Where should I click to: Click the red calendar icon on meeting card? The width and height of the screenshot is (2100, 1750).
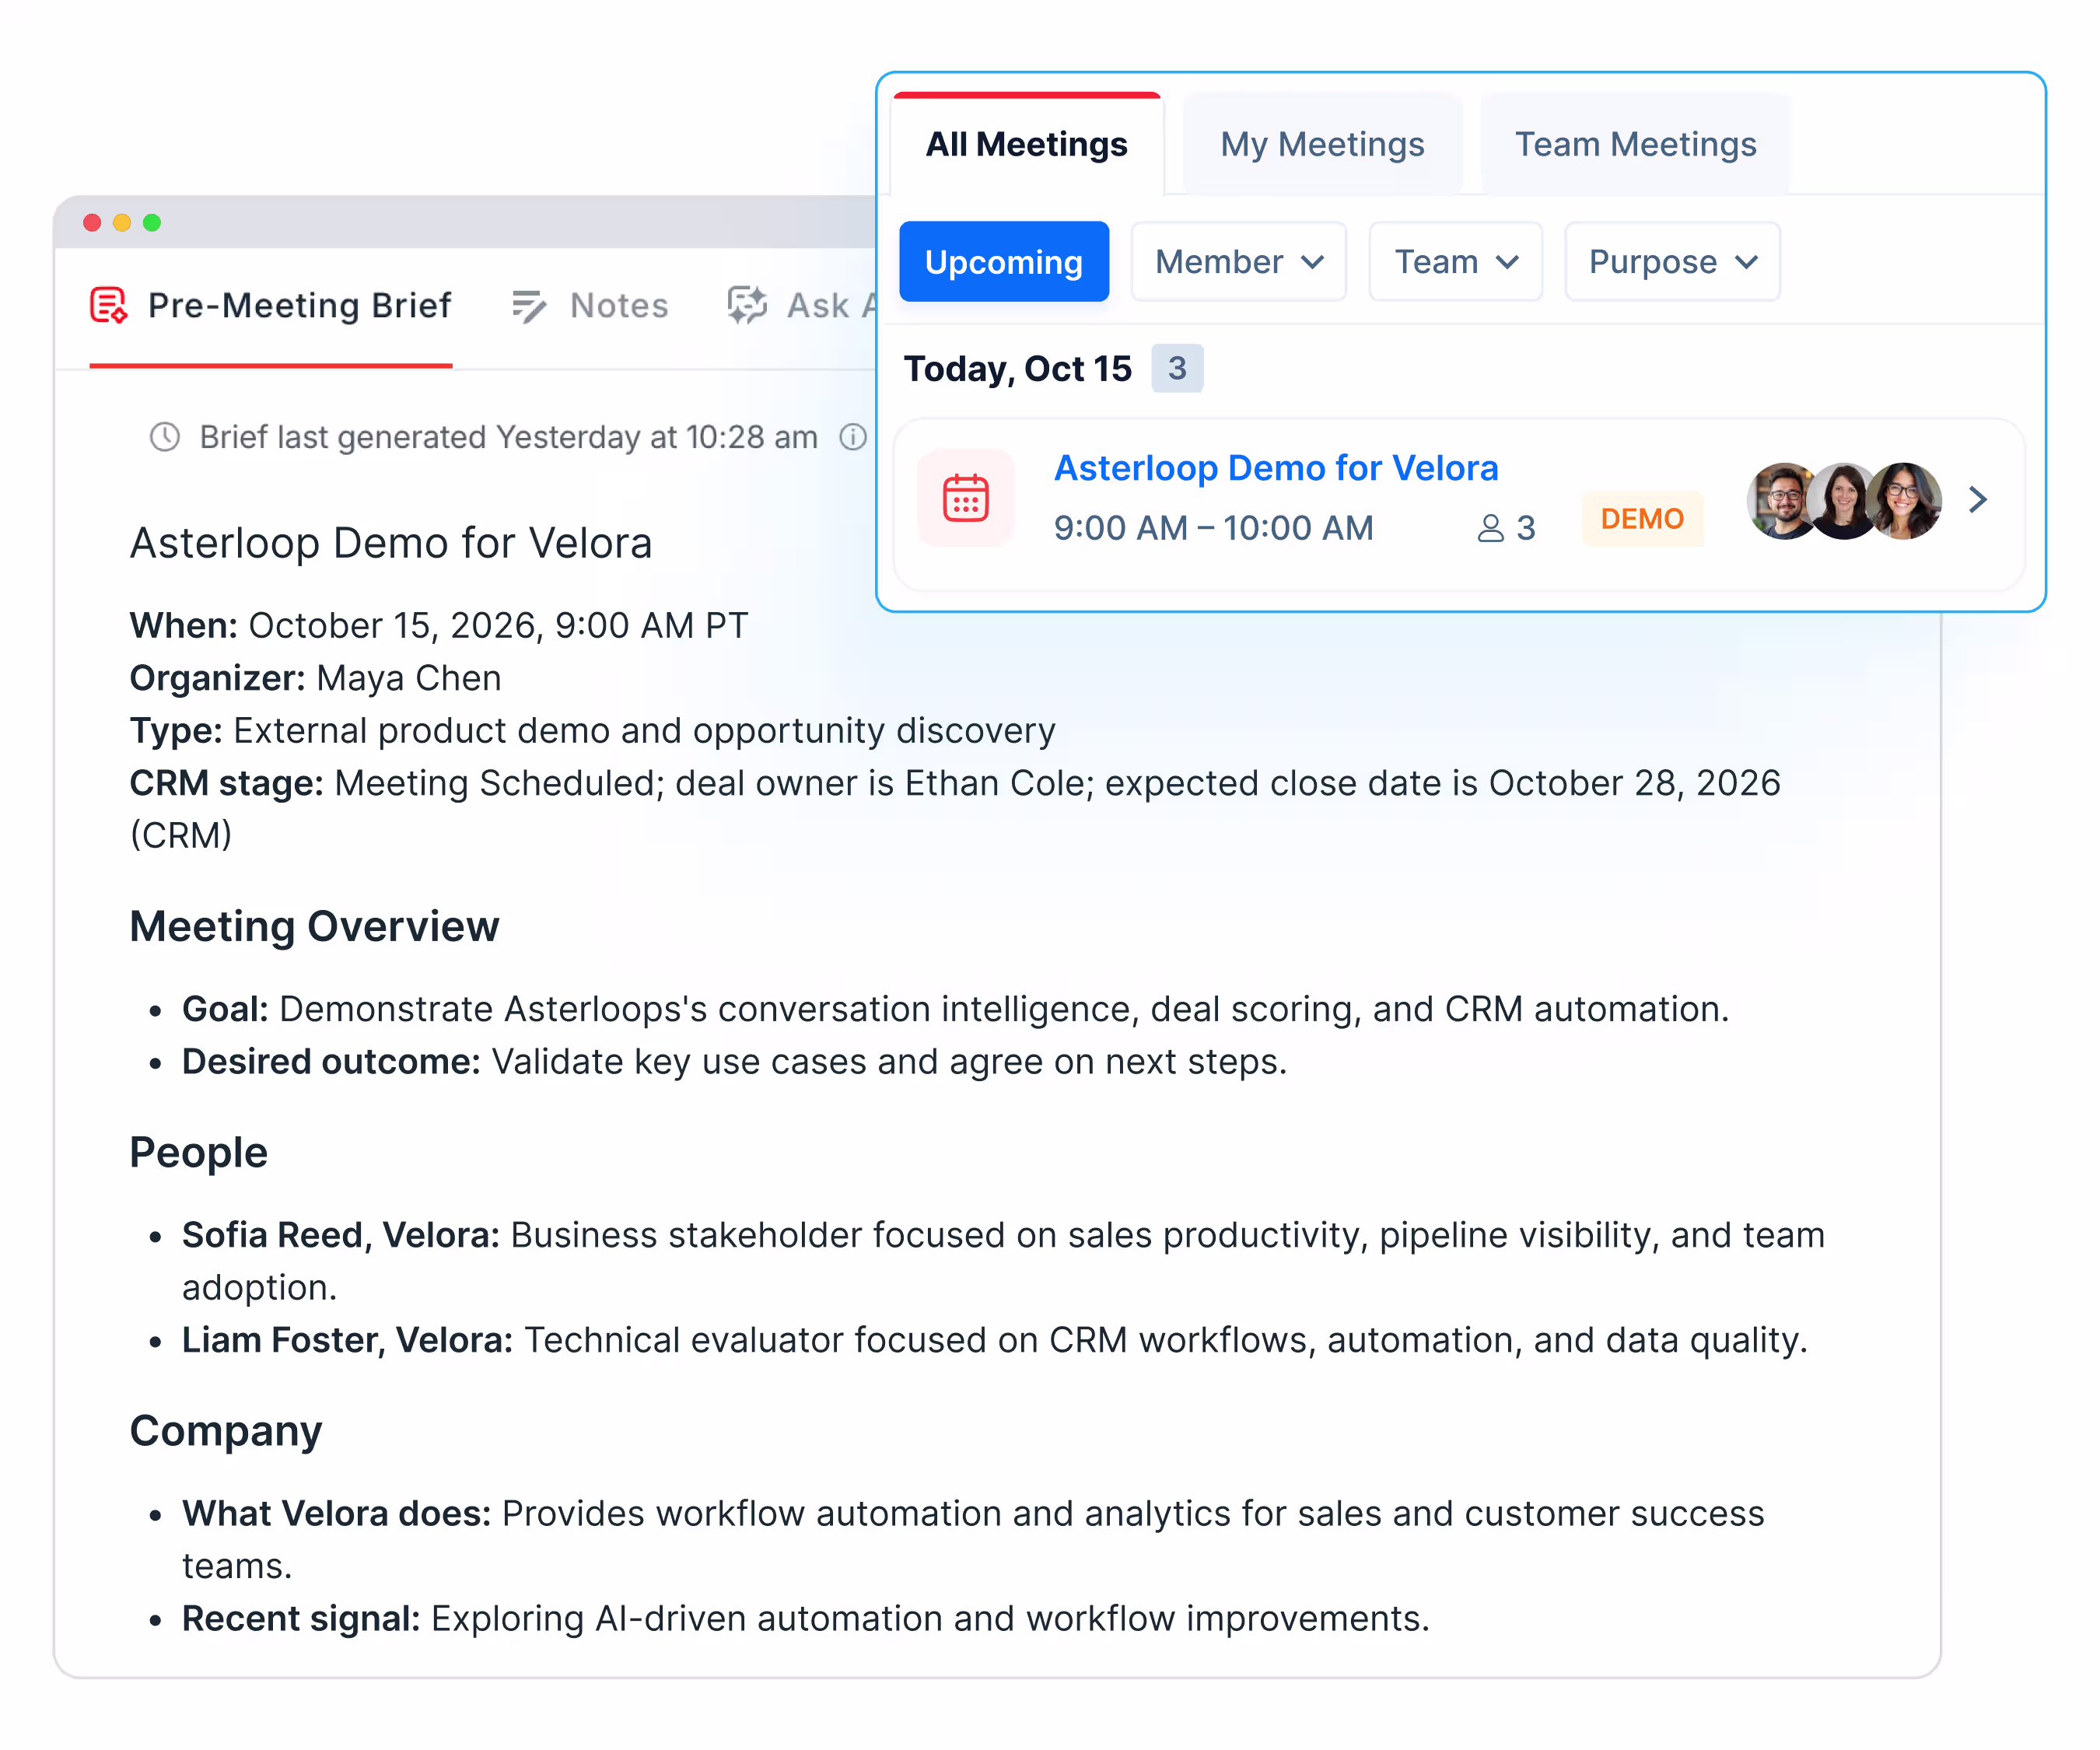pyautogui.click(x=966, y=498)
